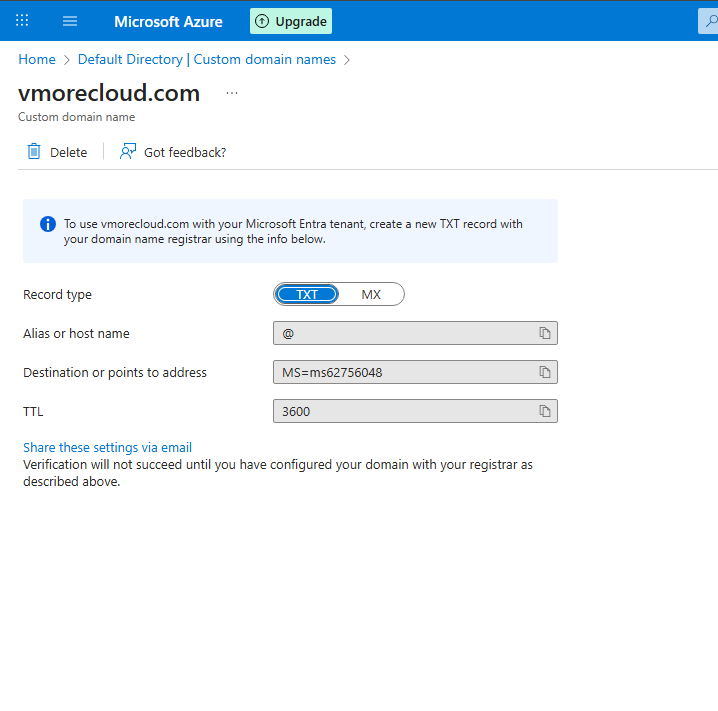Go to Home breadcrumb

point(37,60)
